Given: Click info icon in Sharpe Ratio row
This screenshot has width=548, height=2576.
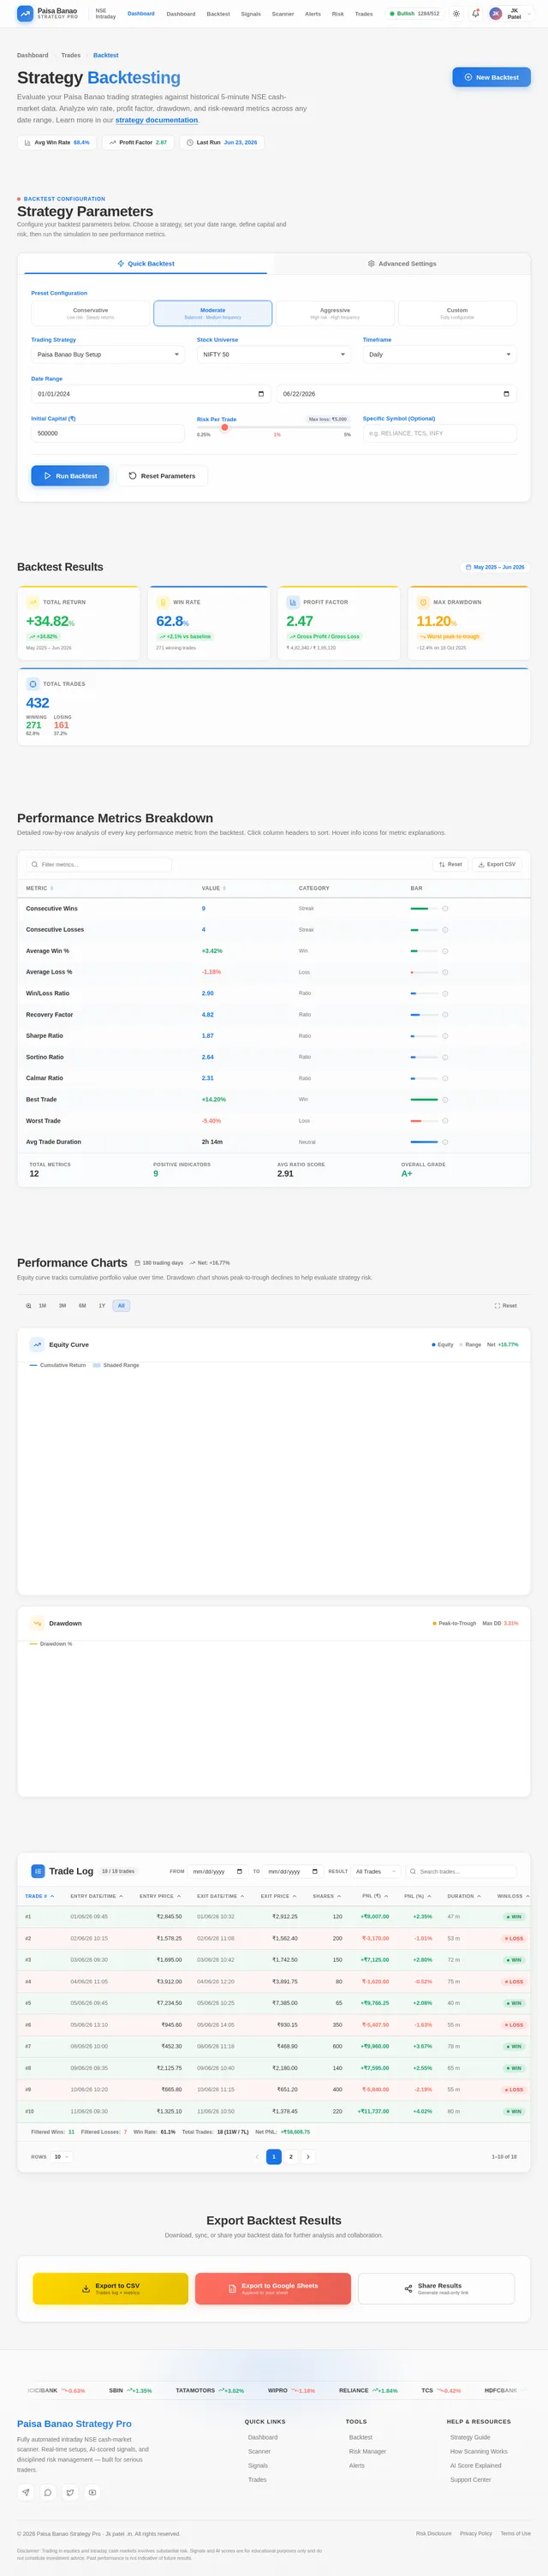Looking at the screenshot, I should tap(445, 1036).
